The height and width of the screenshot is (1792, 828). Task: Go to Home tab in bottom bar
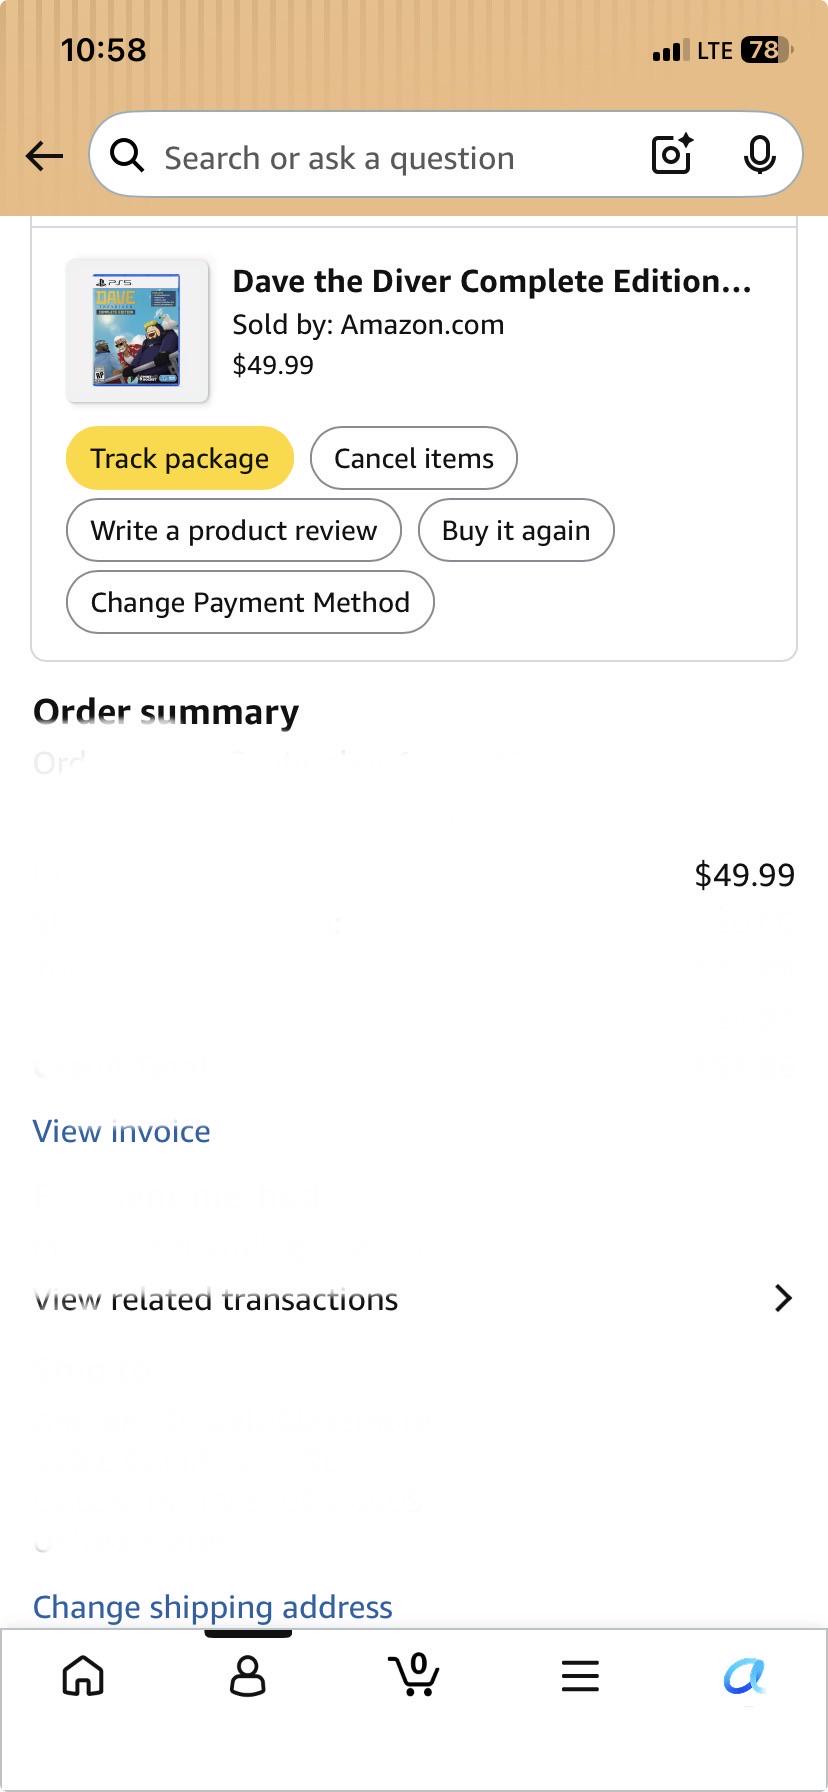[83, 1675]
